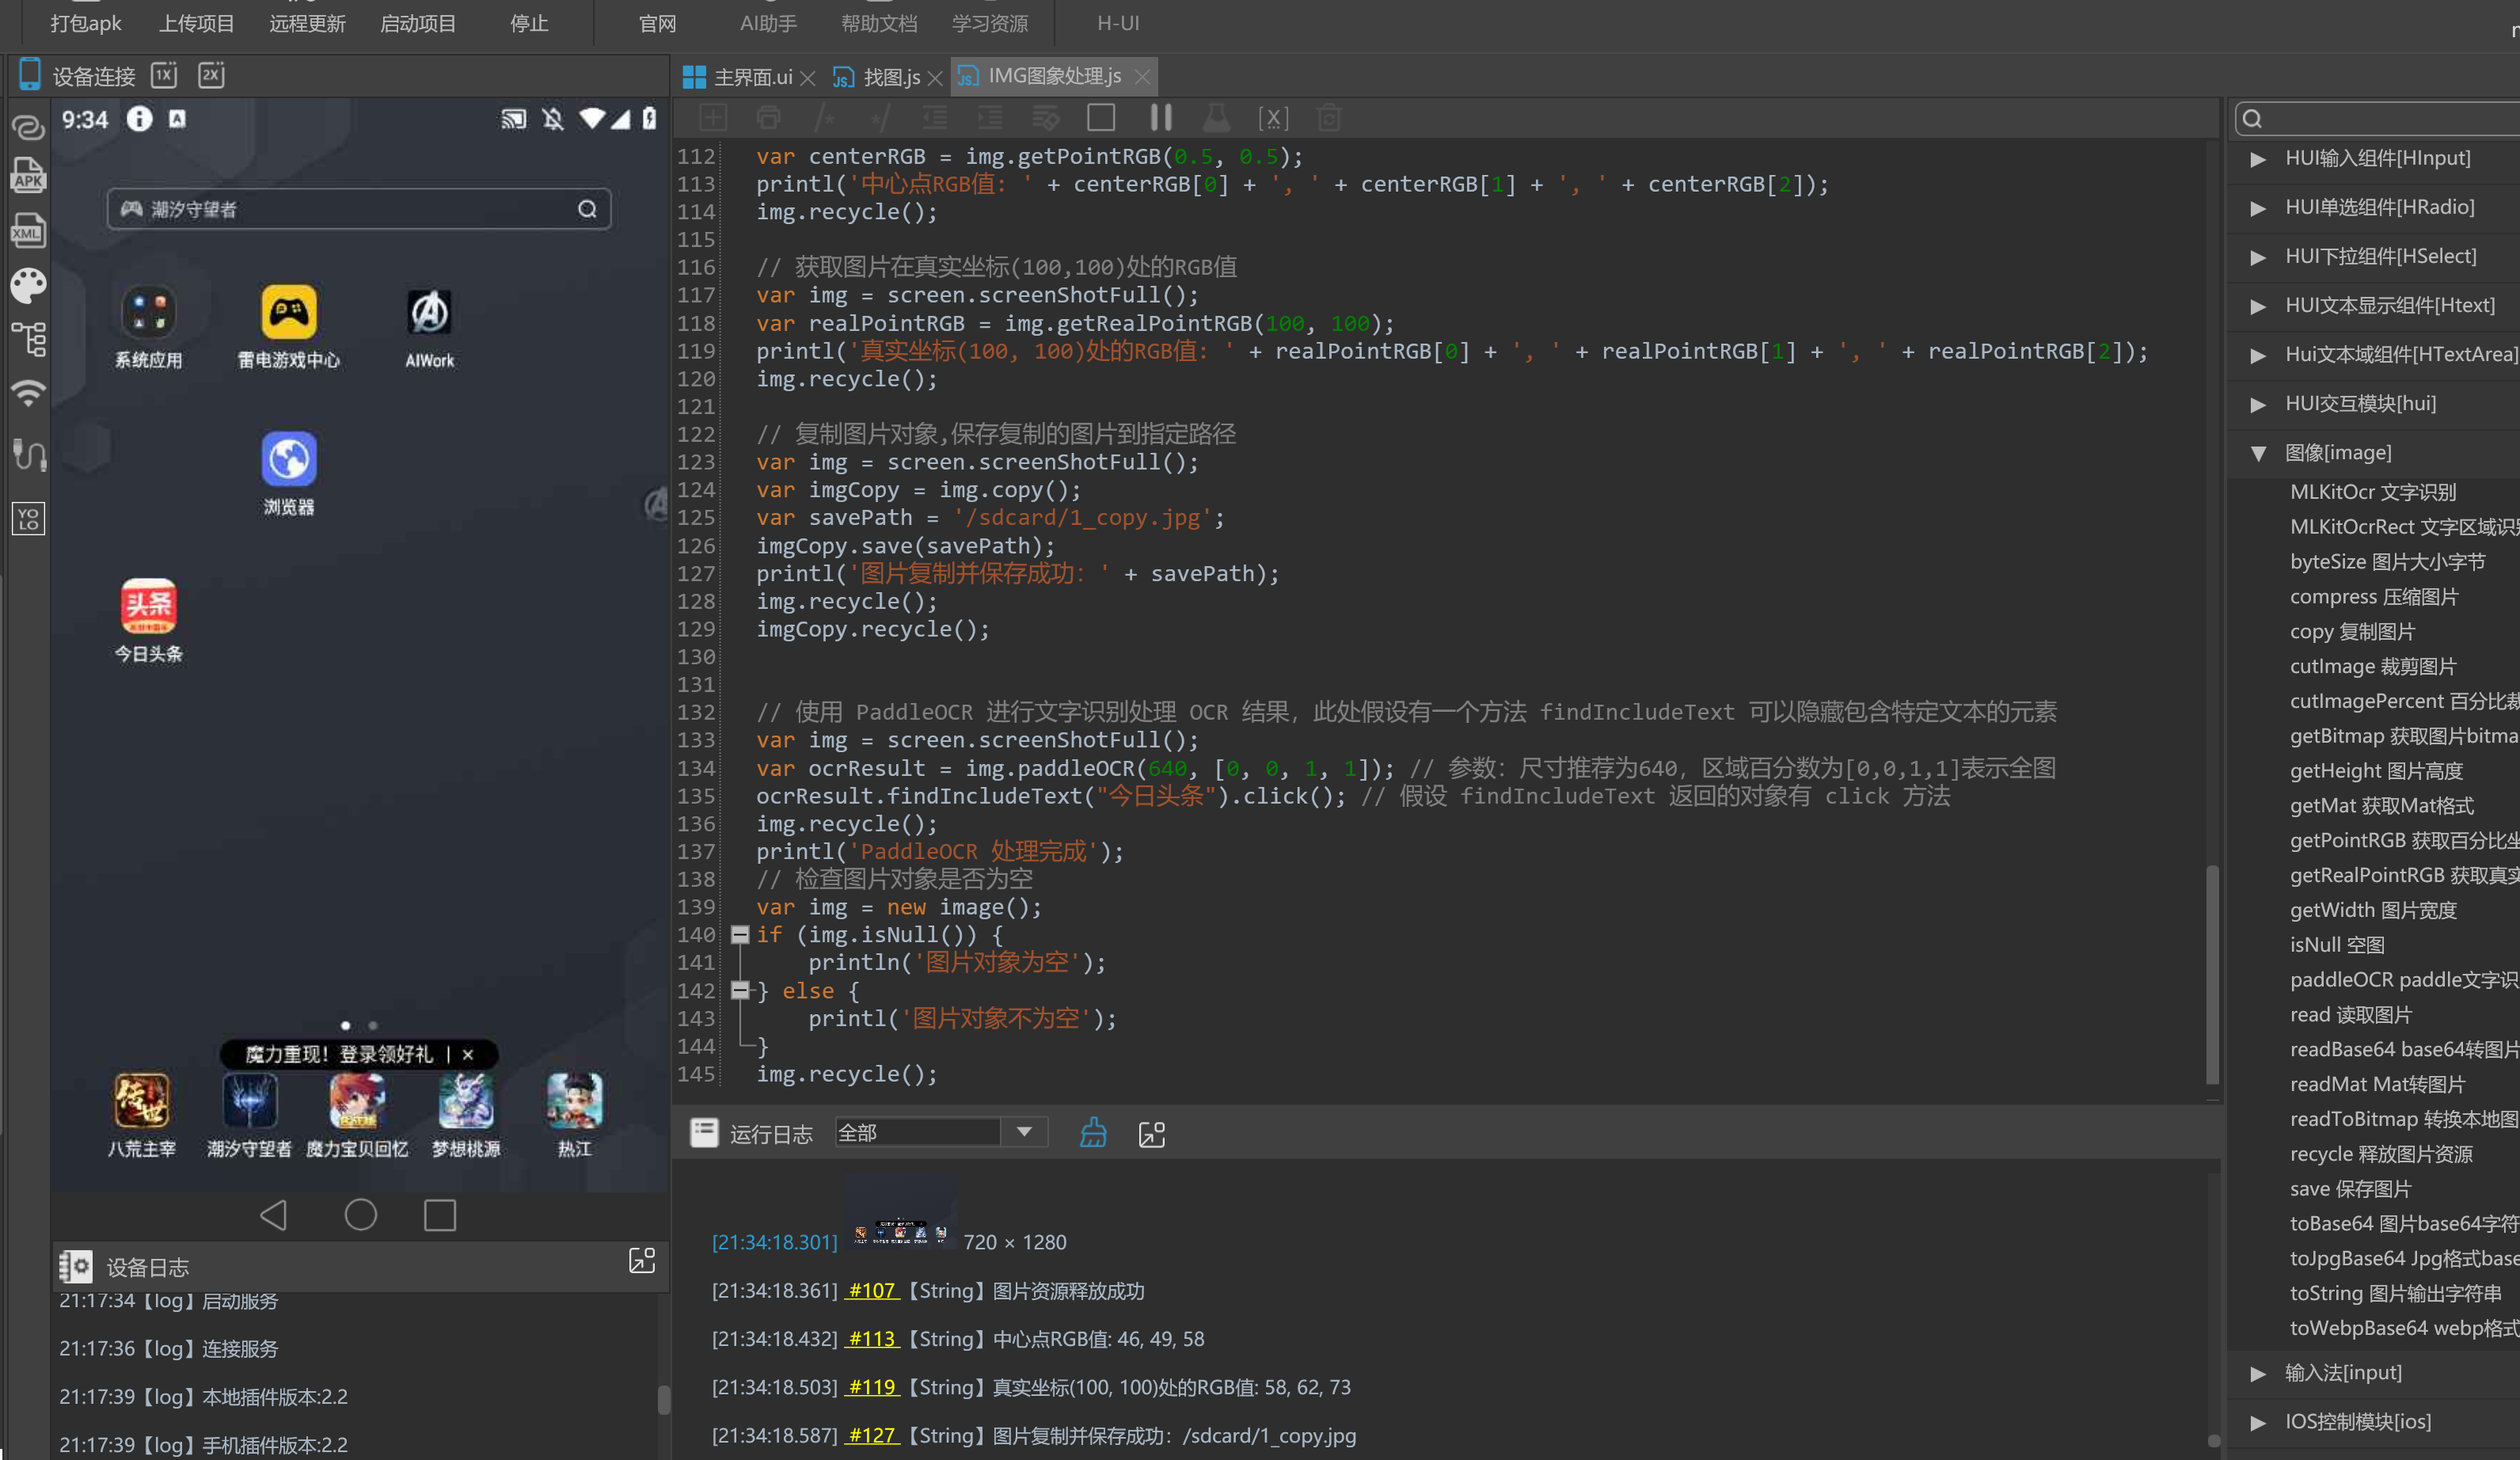Open 帮助文档 from the top bar
2520x1460 pixels.
point(879,23)
